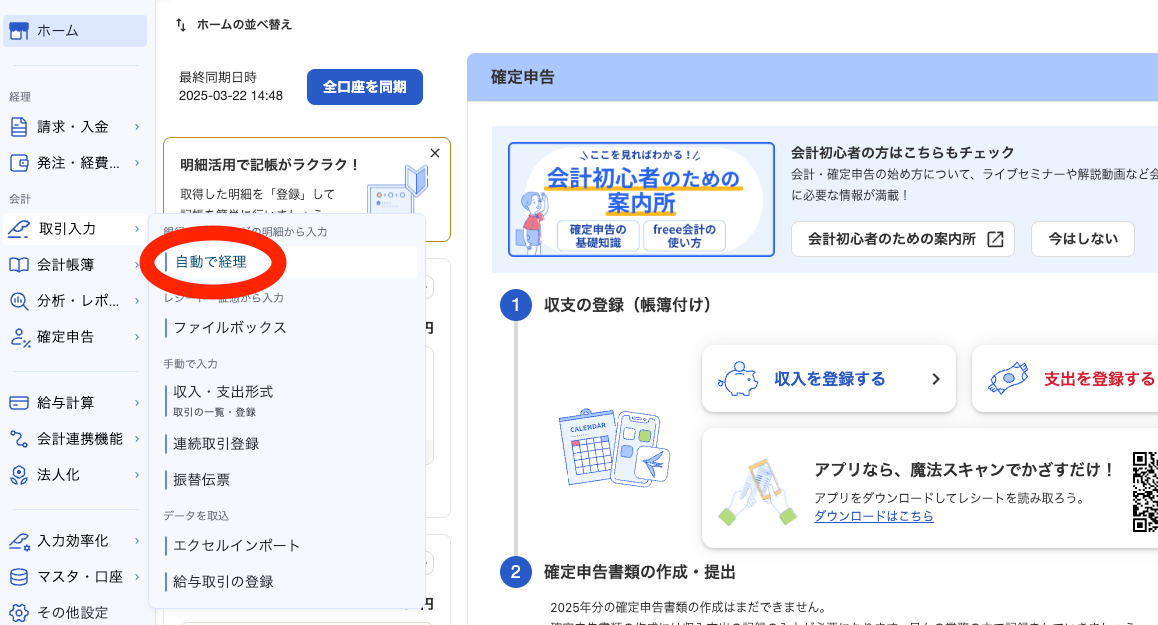
Task: Select 振替伝票 in the 取引入力 menu
Action: click(201, 479)
